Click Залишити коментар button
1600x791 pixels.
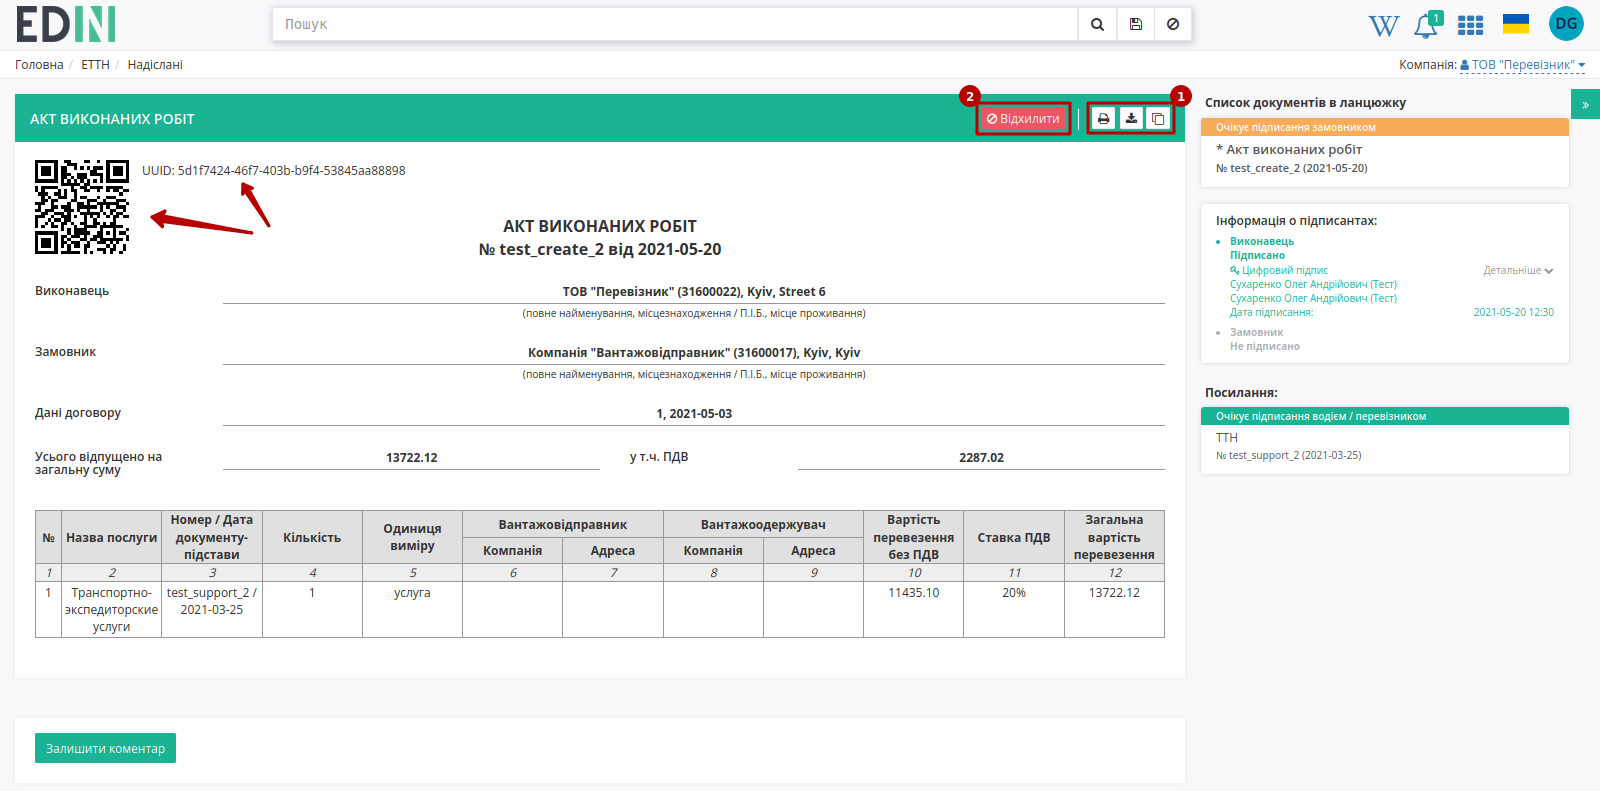coord(105,748)
